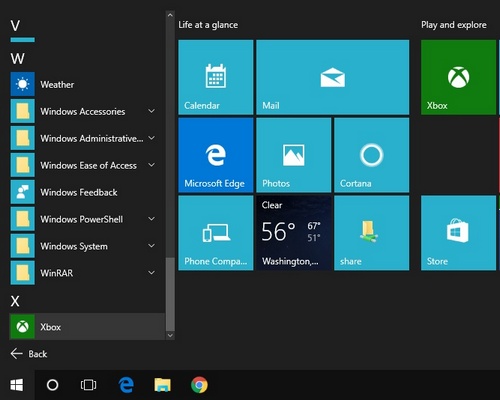The image size is (500, 400).
Task: Select Windows Accessories label
Action: click(x=83, y=111)
